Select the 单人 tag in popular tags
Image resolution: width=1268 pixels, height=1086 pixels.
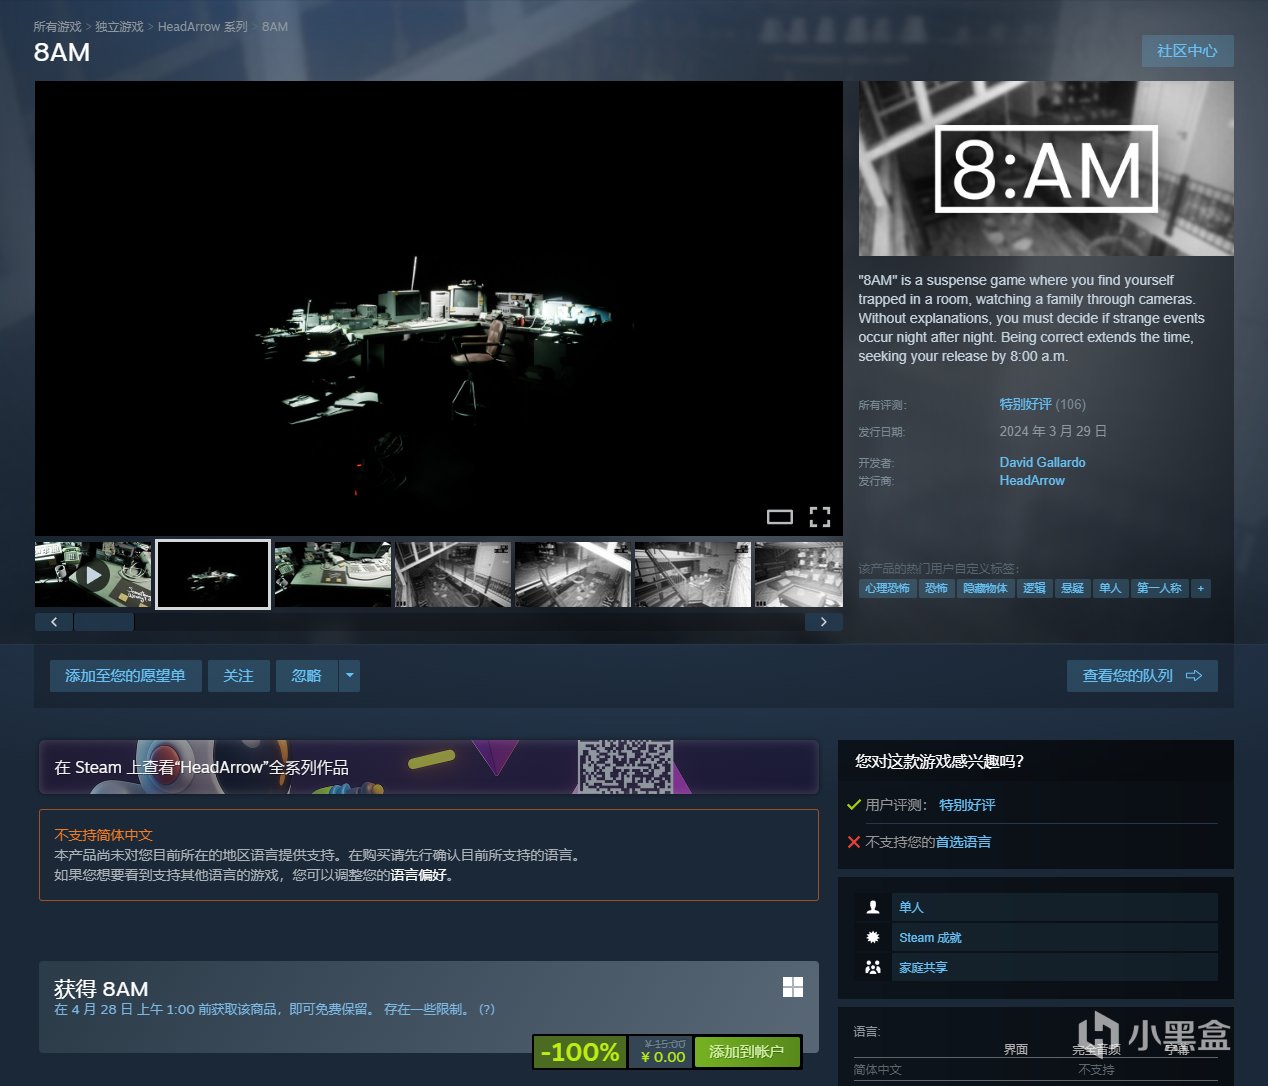pos(1110,588)
